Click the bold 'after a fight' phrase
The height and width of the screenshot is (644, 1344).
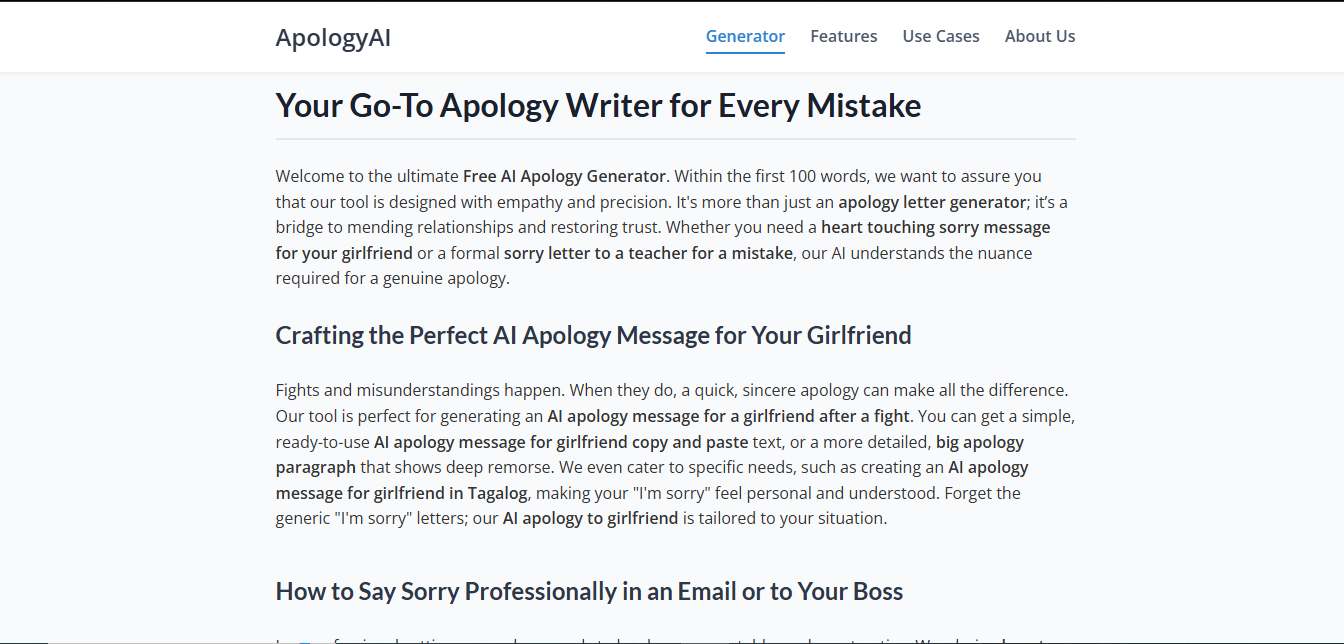pos(860,416)
